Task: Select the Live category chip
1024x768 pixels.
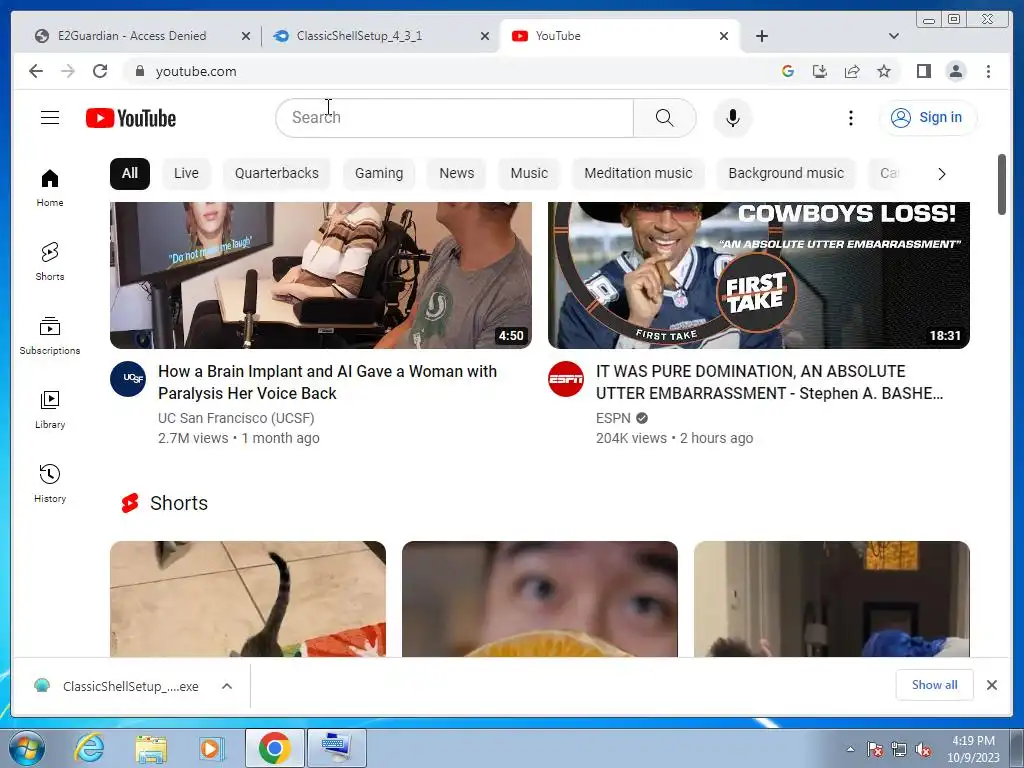Action: (x=186, y=173)
